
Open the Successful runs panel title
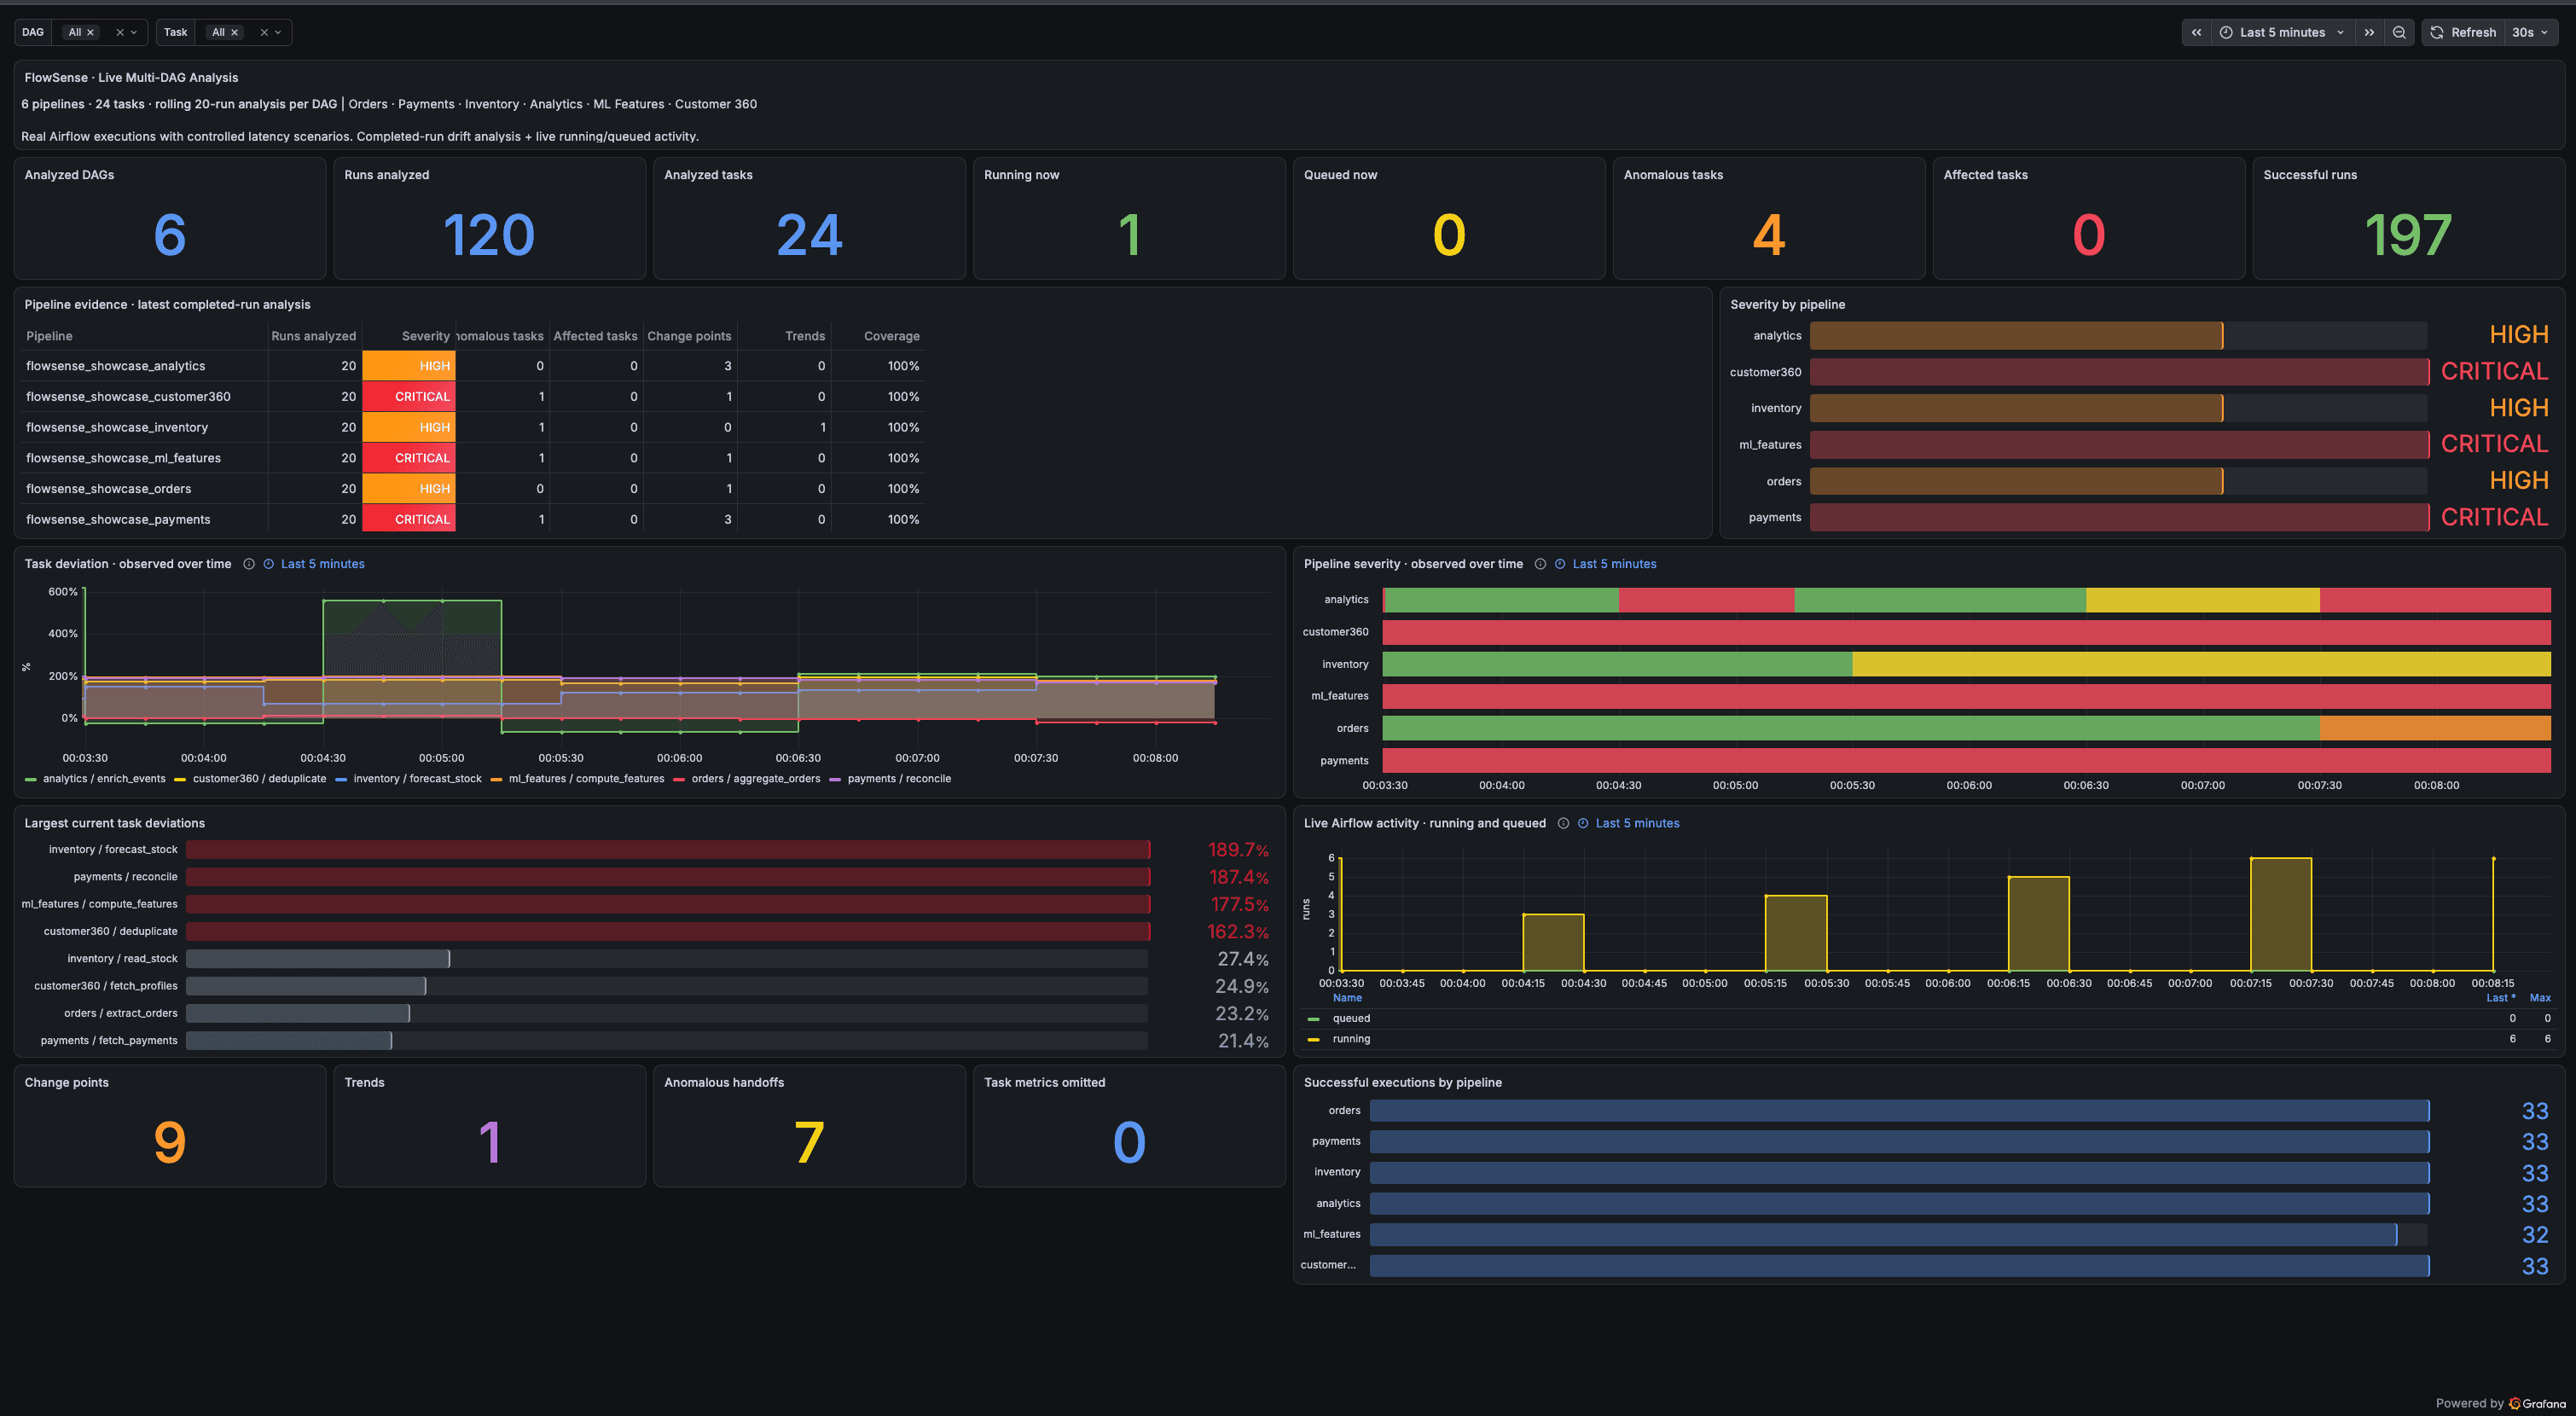click(2310, 175)
